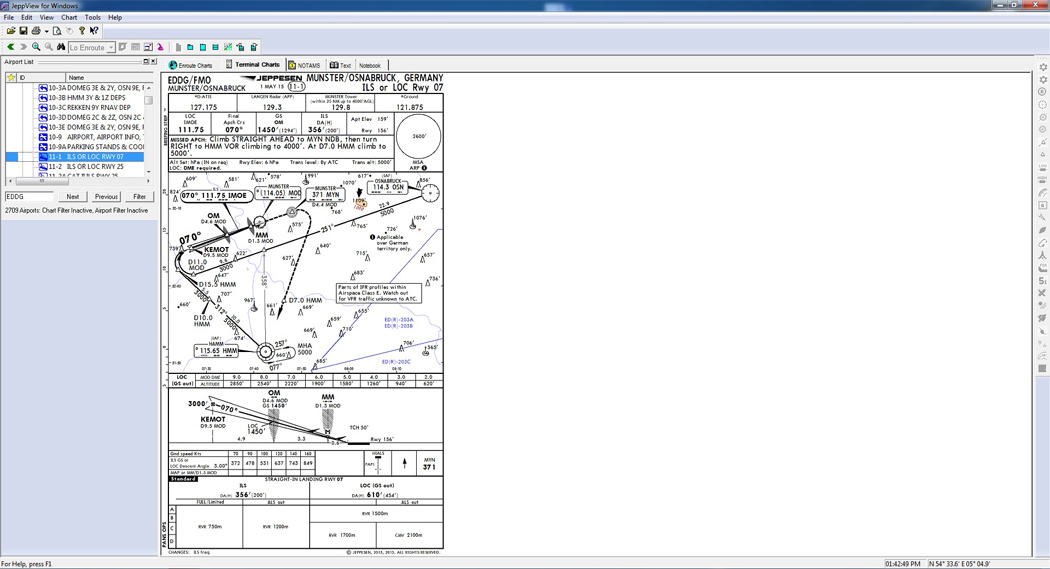Click the ILS or LOC Rwy 07 chart

click(x=305, y=314)
